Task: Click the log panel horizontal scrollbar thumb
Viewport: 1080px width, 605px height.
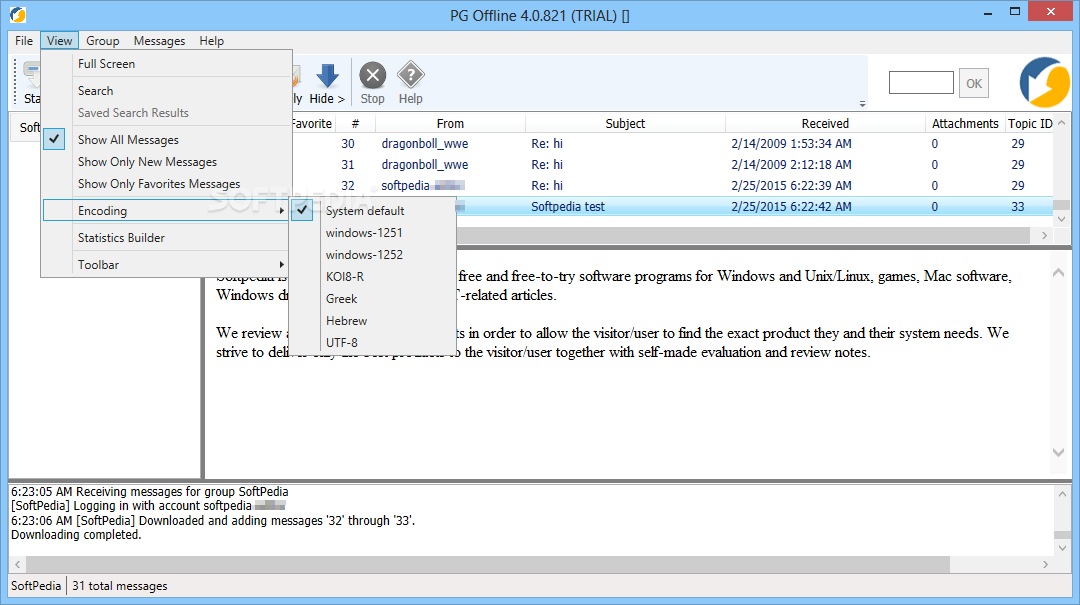Action: click(488, 564)
